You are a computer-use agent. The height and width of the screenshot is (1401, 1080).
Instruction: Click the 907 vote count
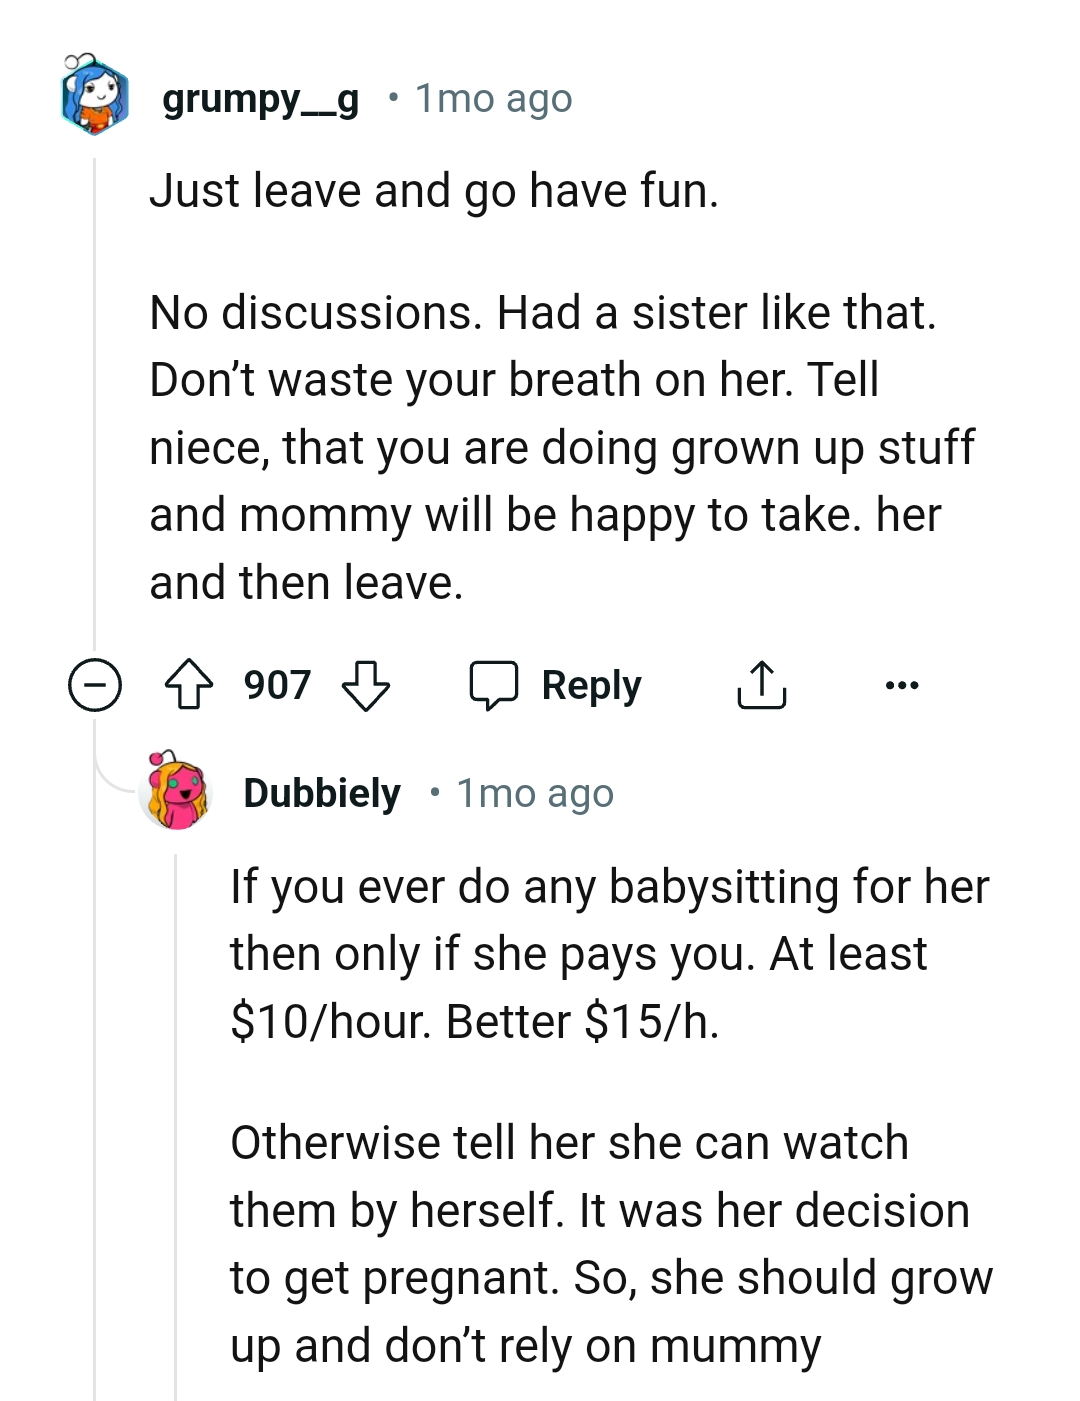point(276,684)
